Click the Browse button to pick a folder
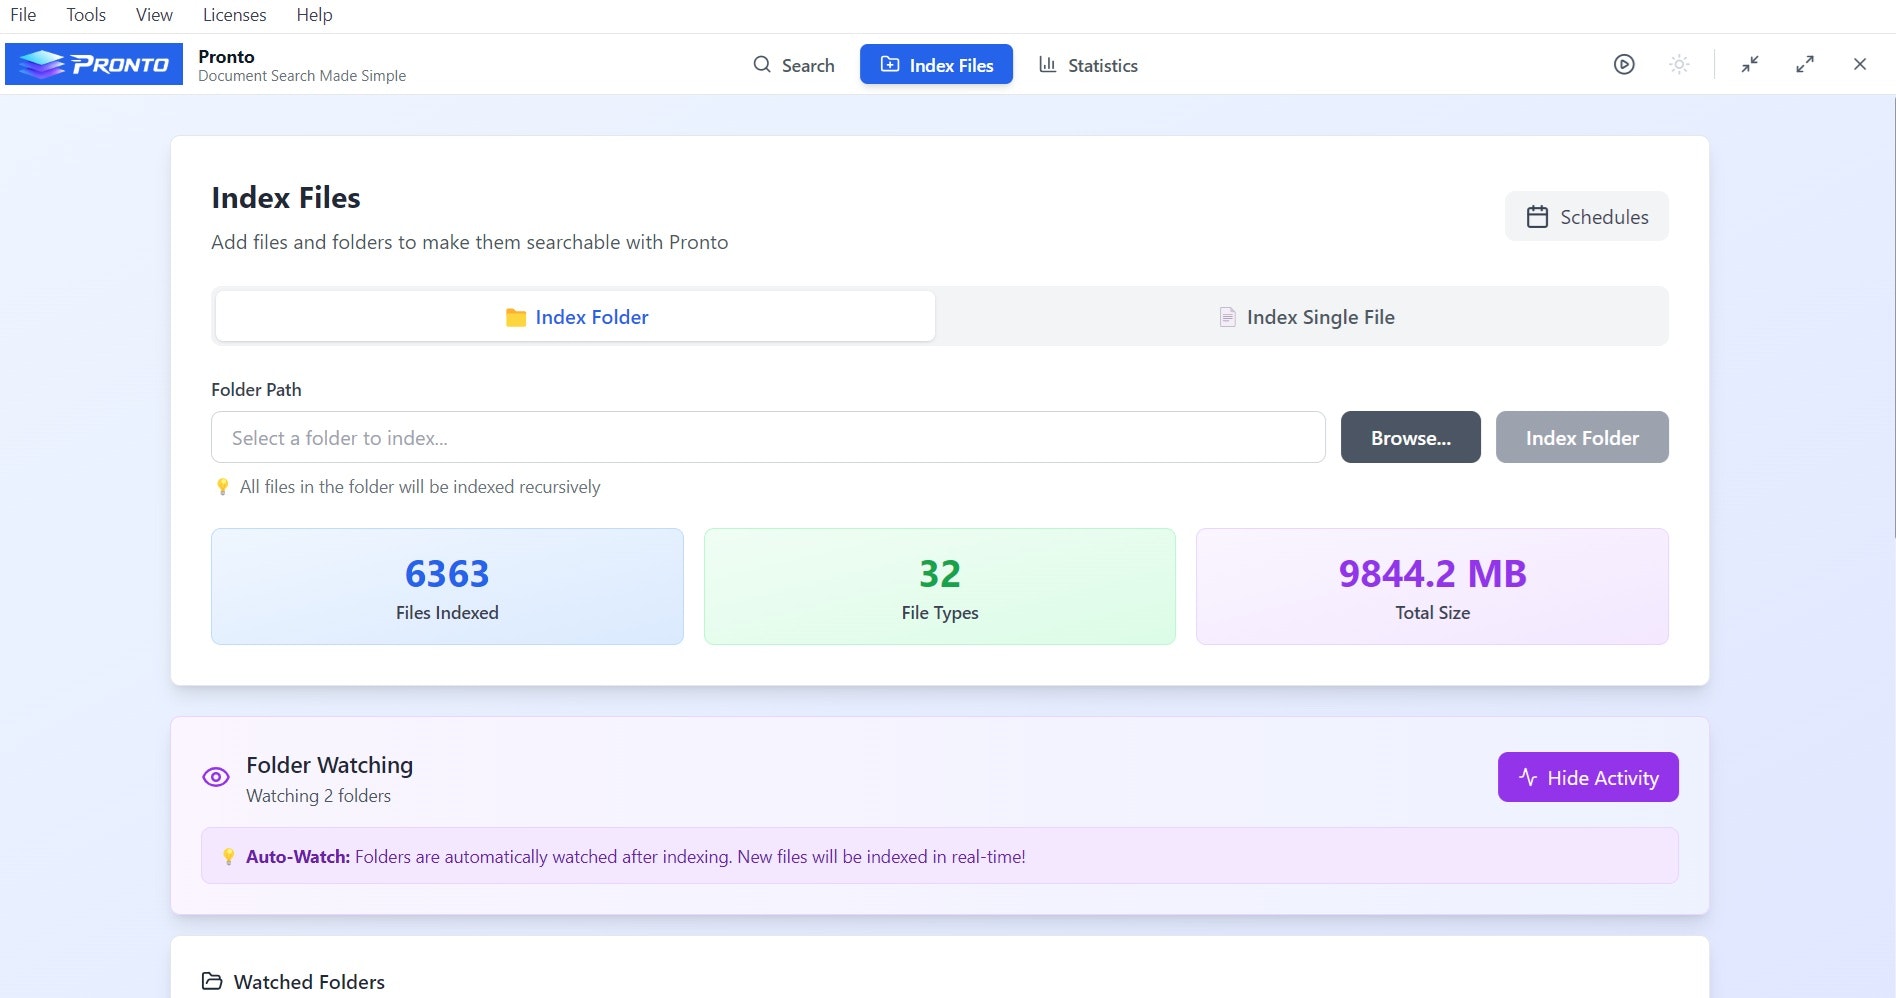1896x998 pixels. tap(1410, 437)
